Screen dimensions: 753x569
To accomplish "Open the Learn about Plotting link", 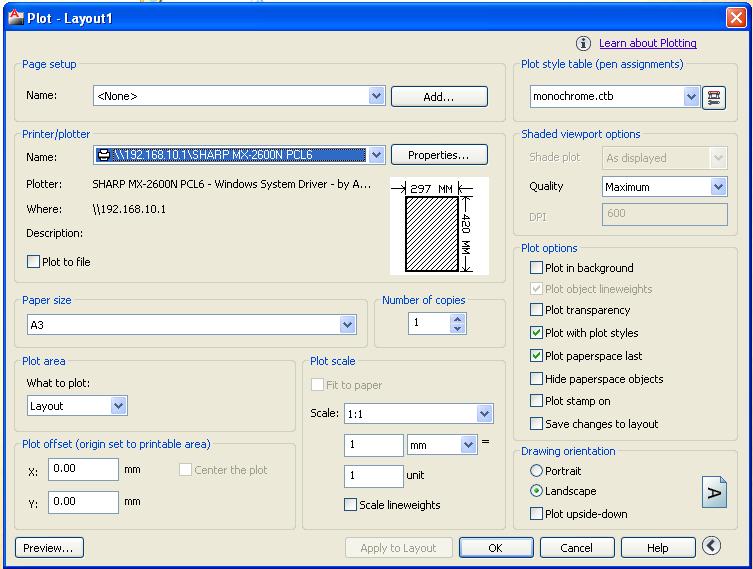I will click(x=647, y=43).
